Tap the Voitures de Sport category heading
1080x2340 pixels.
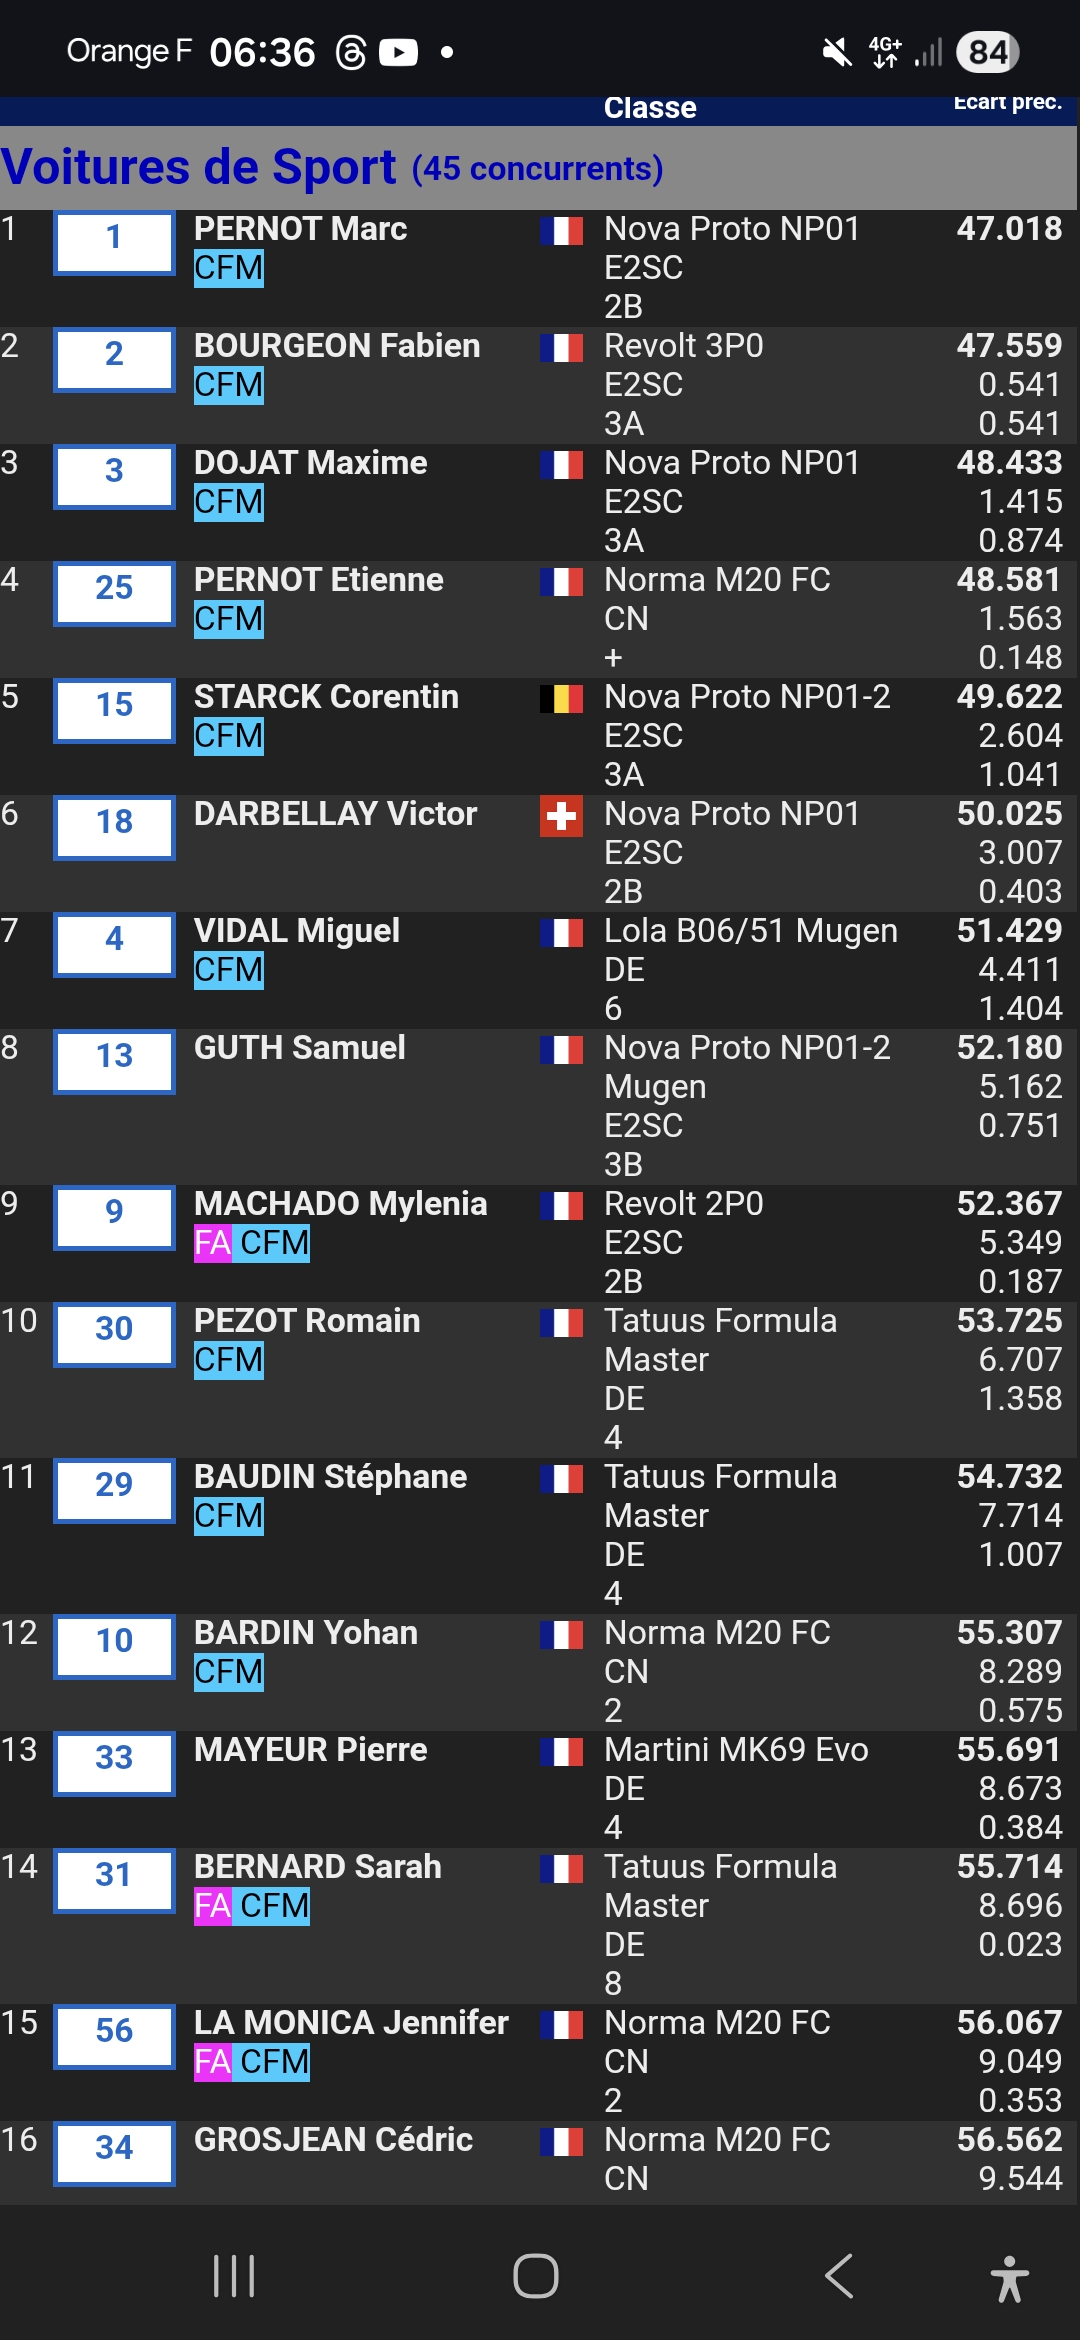[x=198, y=167]
